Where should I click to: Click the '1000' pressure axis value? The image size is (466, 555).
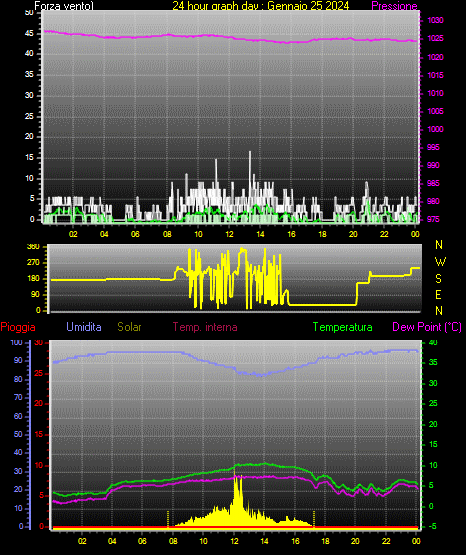click(x=435, y=129)
